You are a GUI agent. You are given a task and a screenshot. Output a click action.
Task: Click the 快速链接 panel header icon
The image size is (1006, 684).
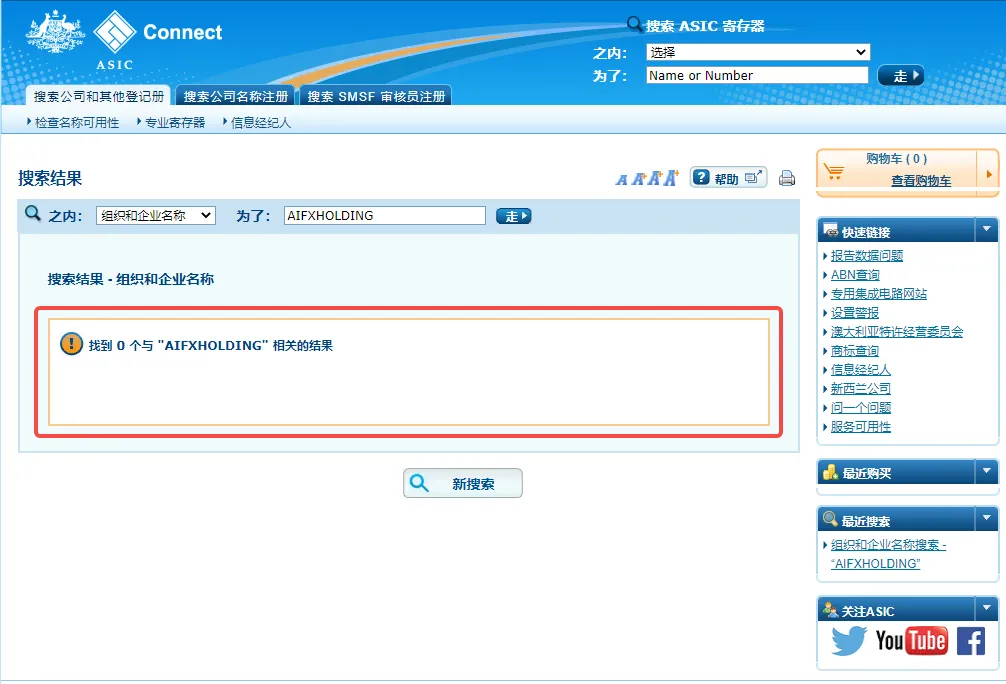(x=830, y=230)
